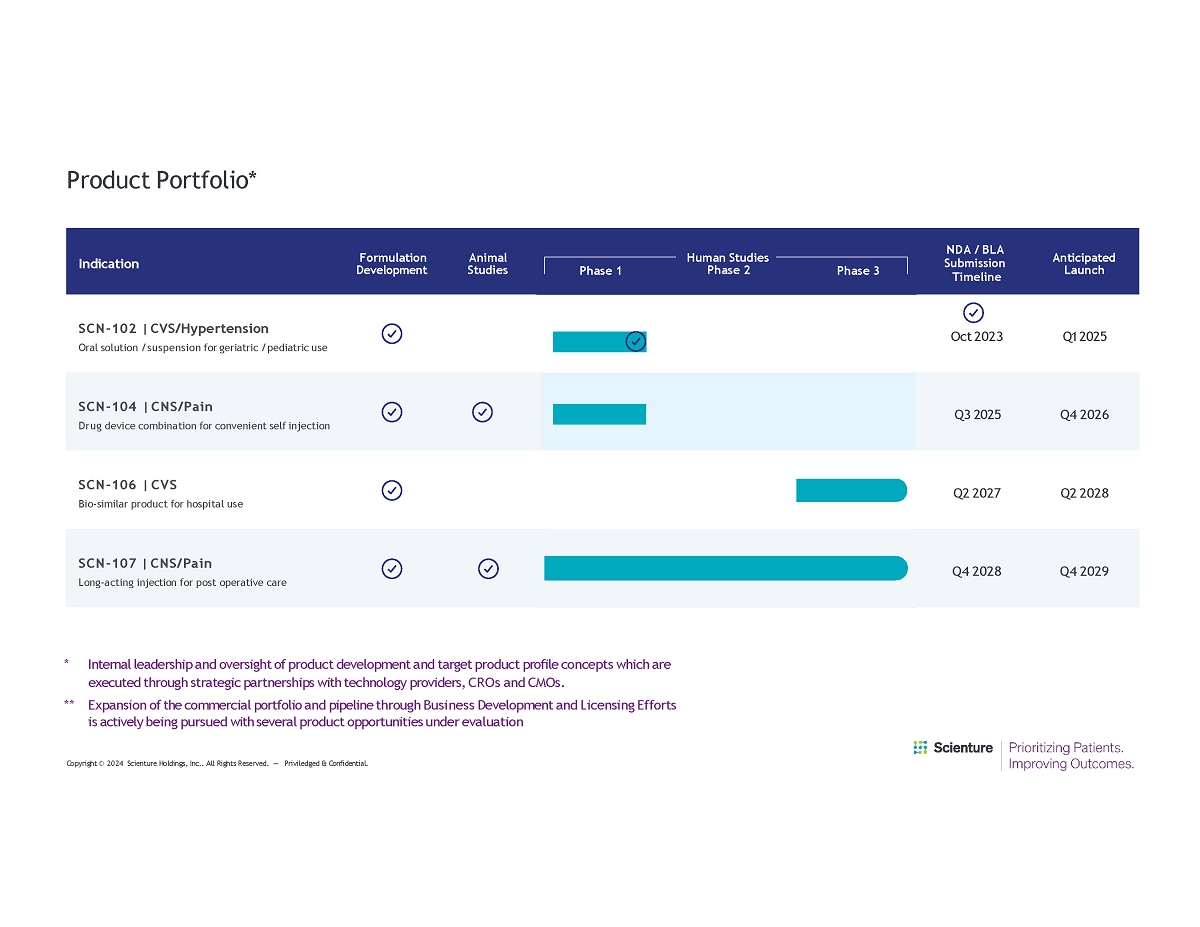Viewport: 1200px width, 927px height.
Task: Click the checkmark on SCN-102 Phase 1 bar
Action: click(x=635, y=342)
